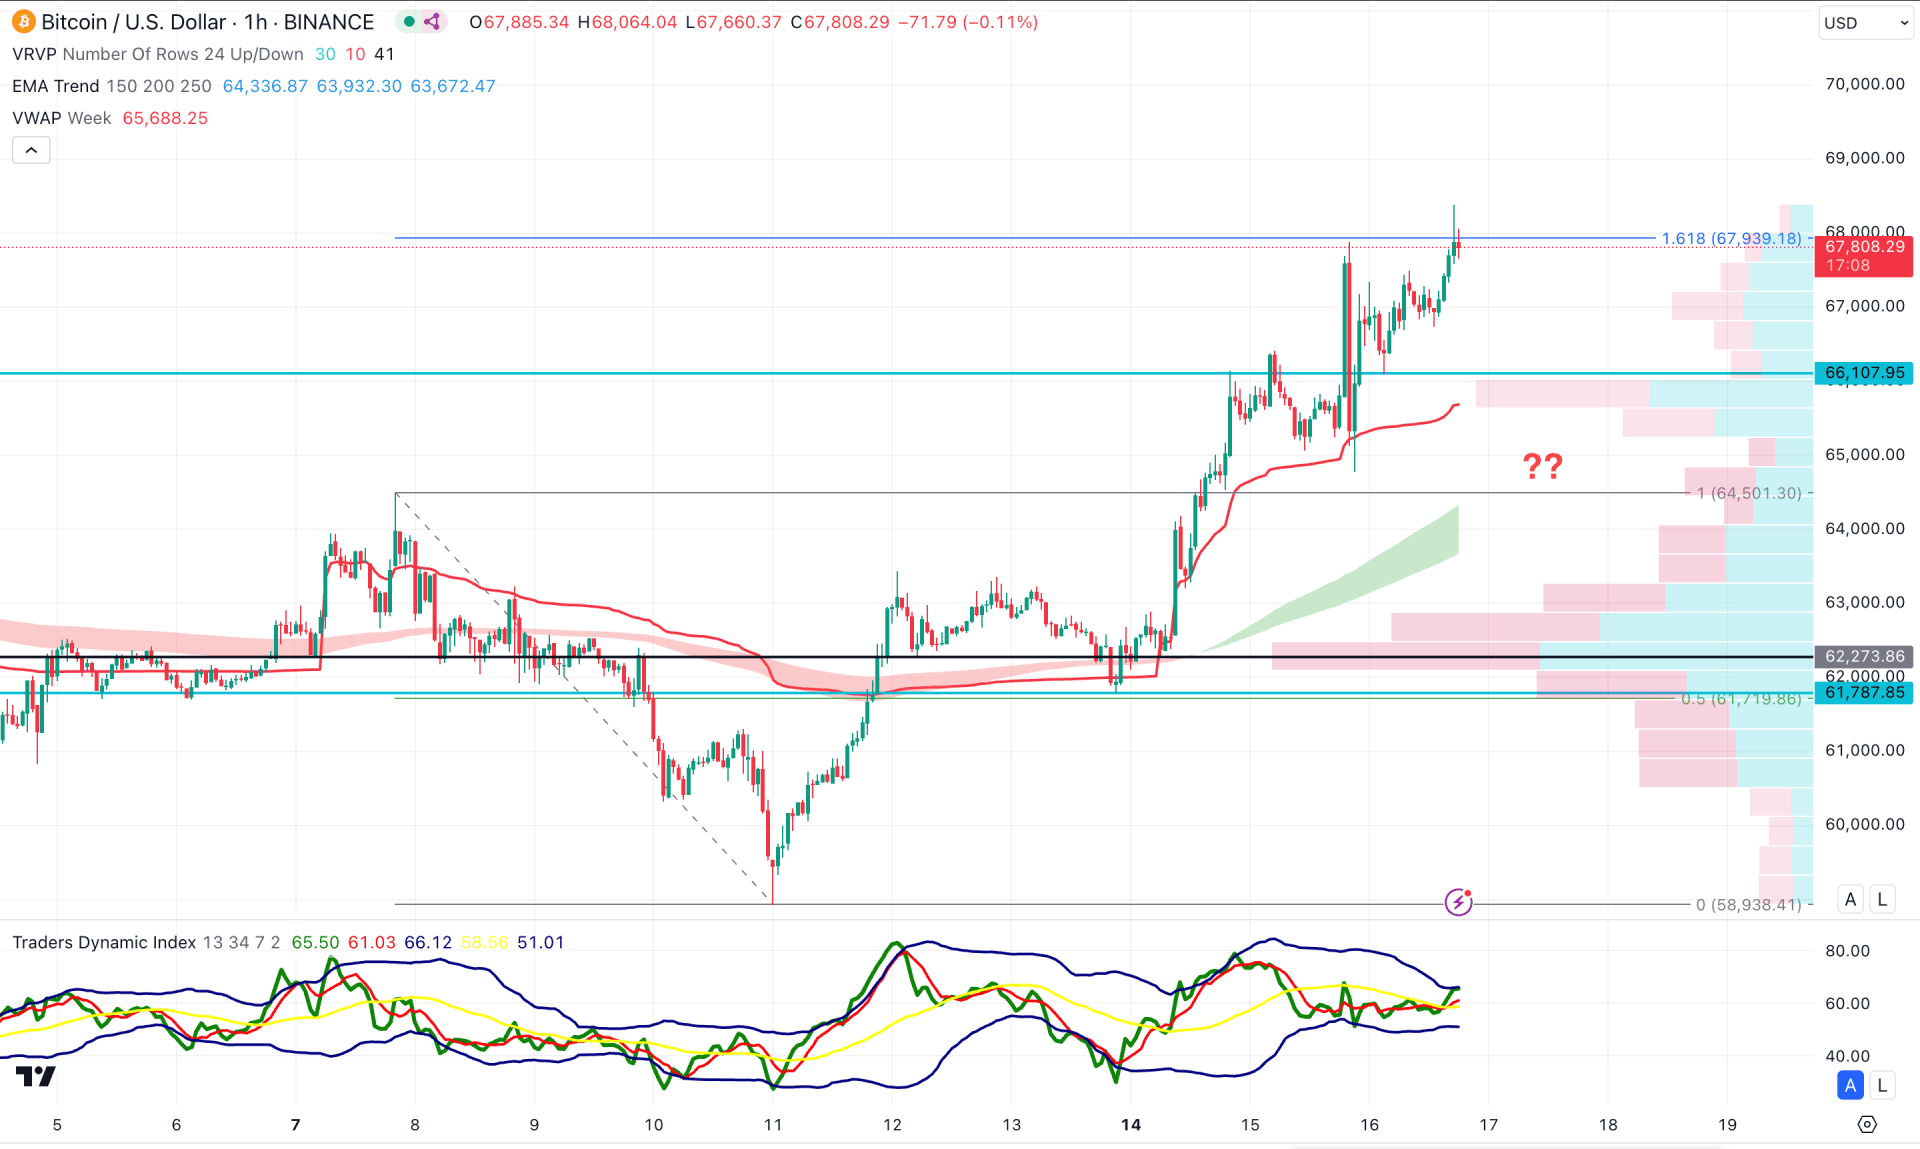Viewport: 1920px width, 1149px height.
Task: Click the 70,000.00 price axis label
Action: (1865, 84)
